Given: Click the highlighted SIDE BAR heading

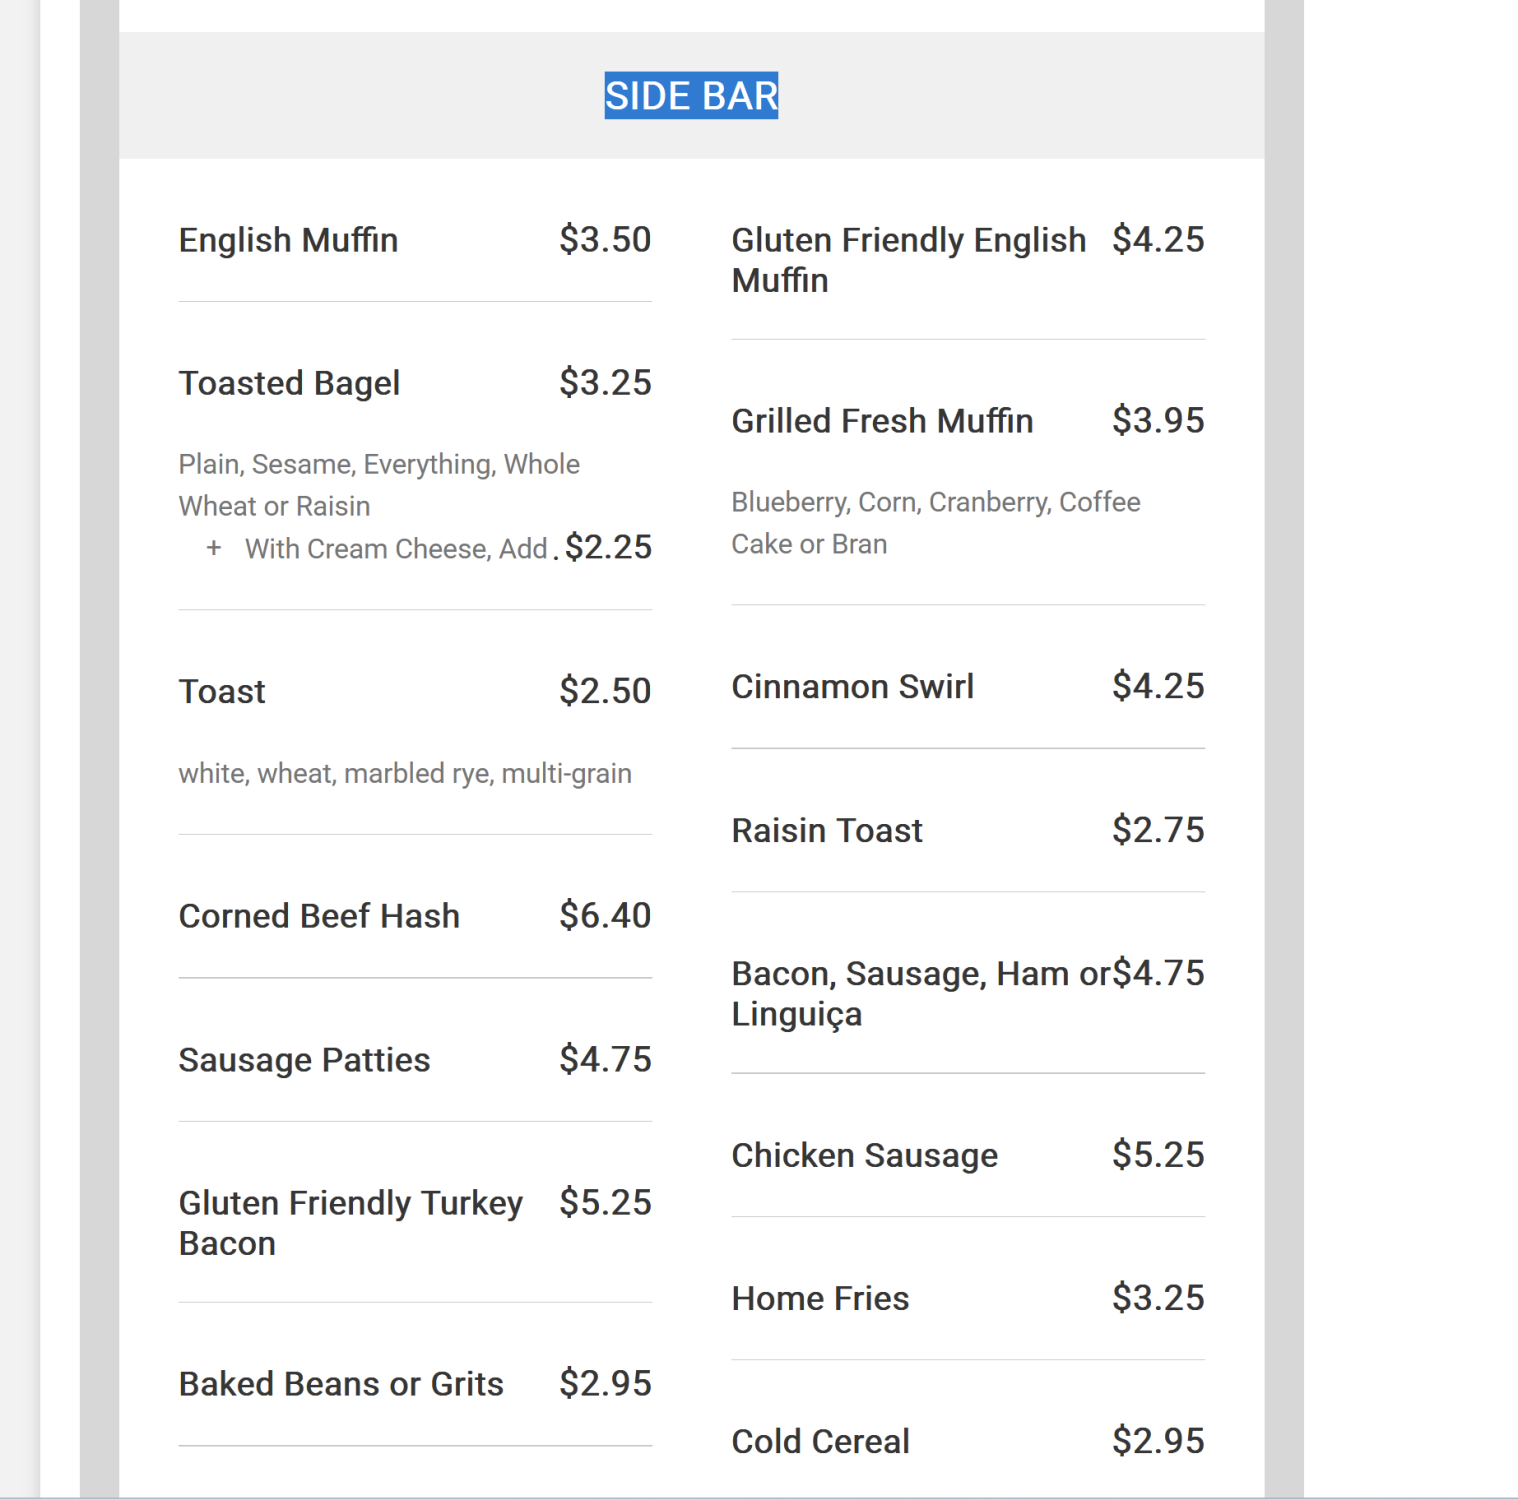Looking at the screenshot, I should [x=691, y=96].
